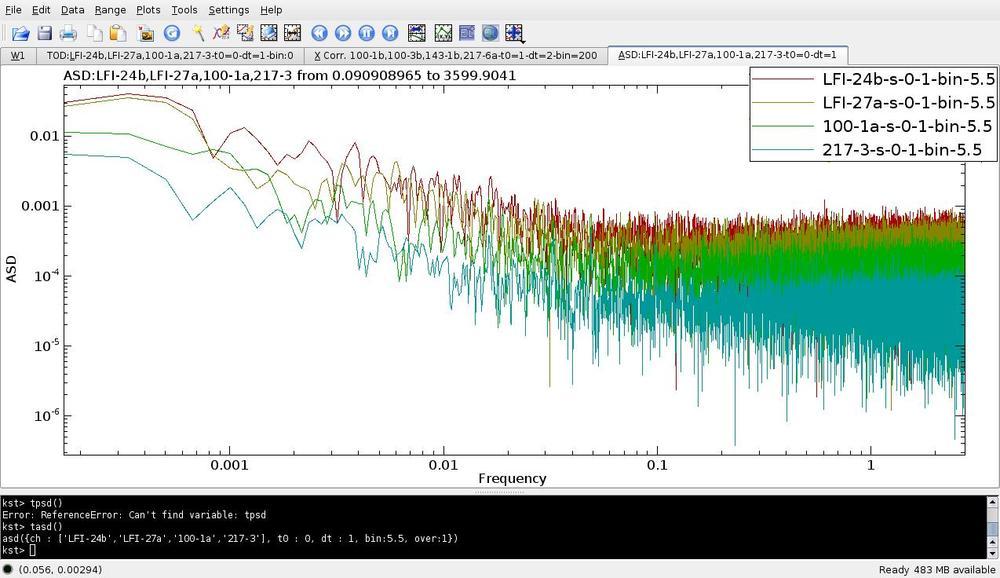Viewport: 1000px width, 578px height.
Task: Click the Print toolbar icon
Action: tap(68, 33)
